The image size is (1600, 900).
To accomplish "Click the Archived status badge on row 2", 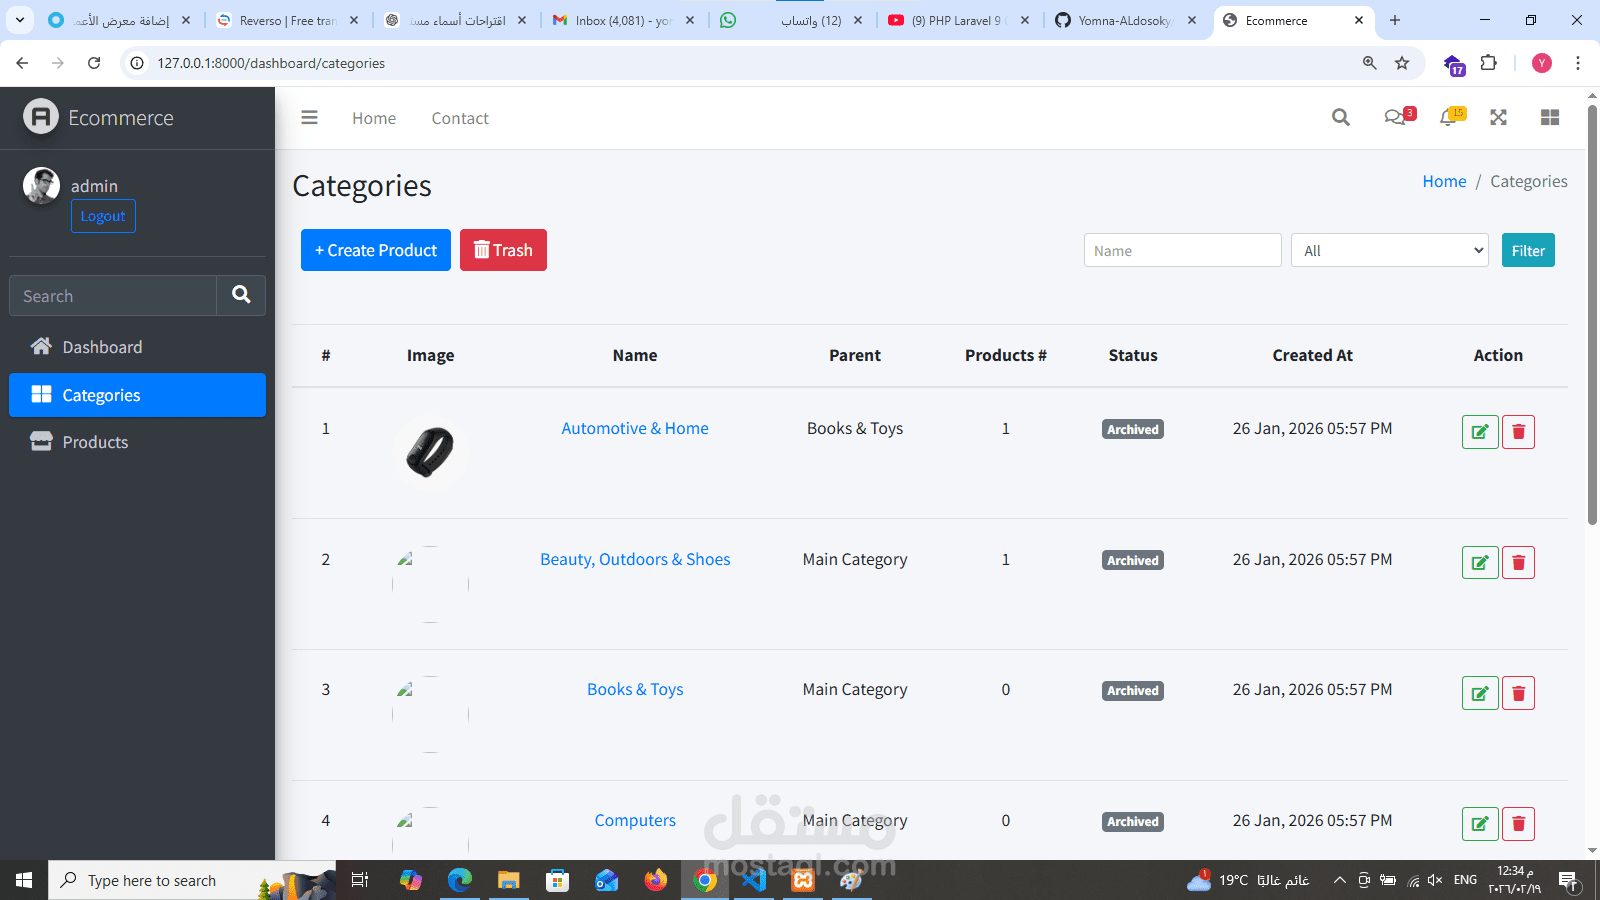I will coord(1132,560).
